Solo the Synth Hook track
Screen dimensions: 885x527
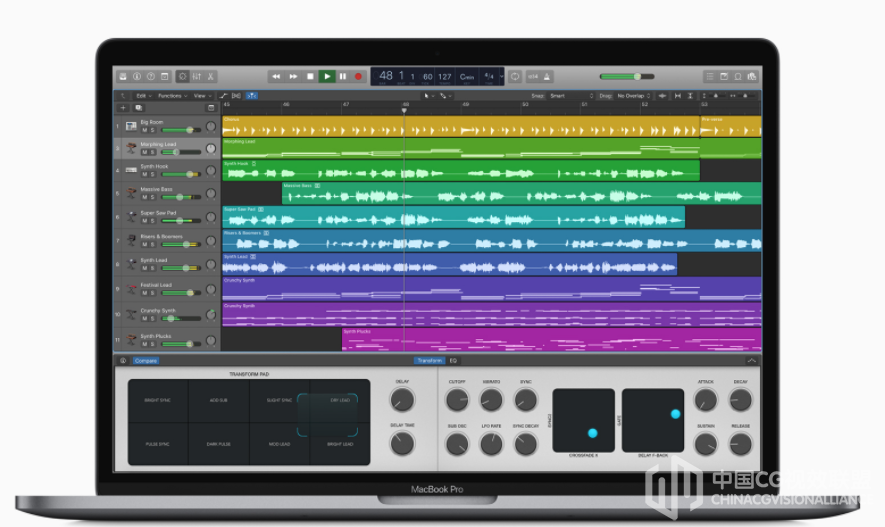(152, 174)
